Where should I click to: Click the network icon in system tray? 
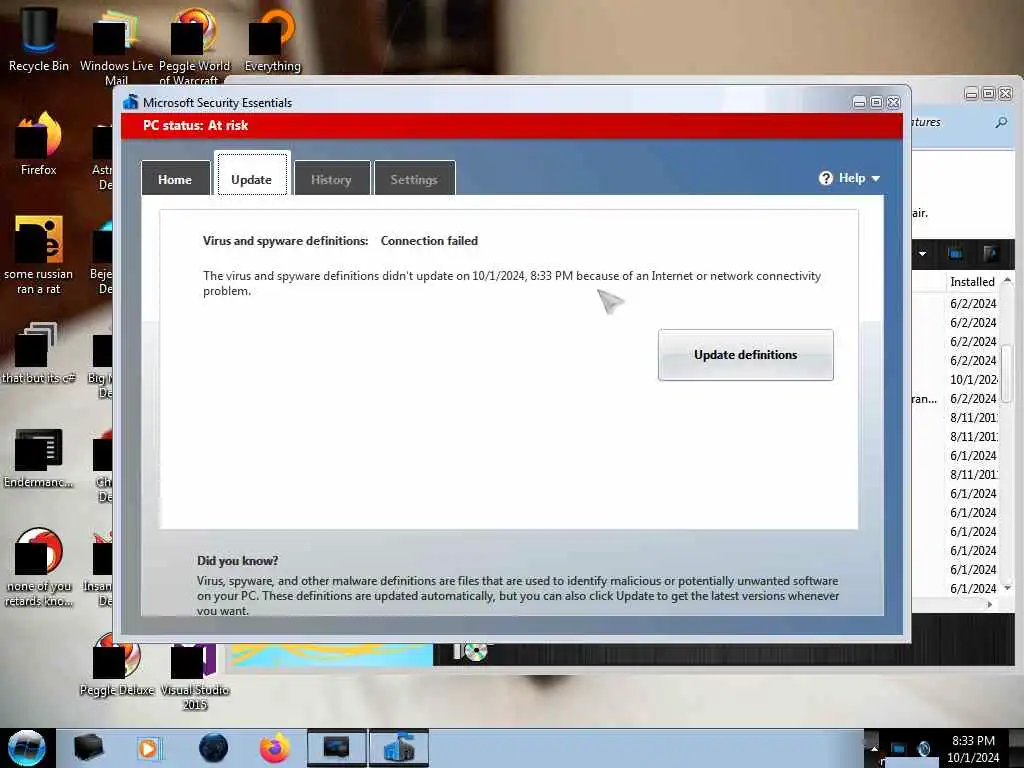coord(898,748)
